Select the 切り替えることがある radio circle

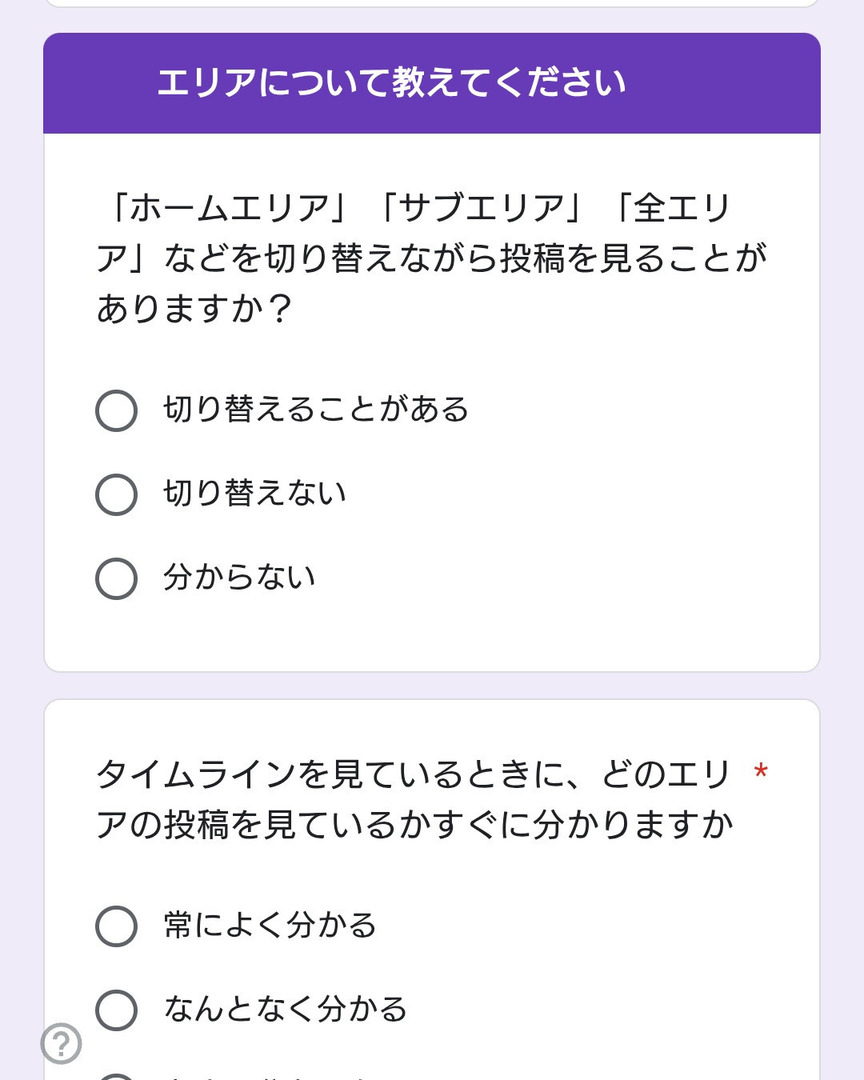116,410
